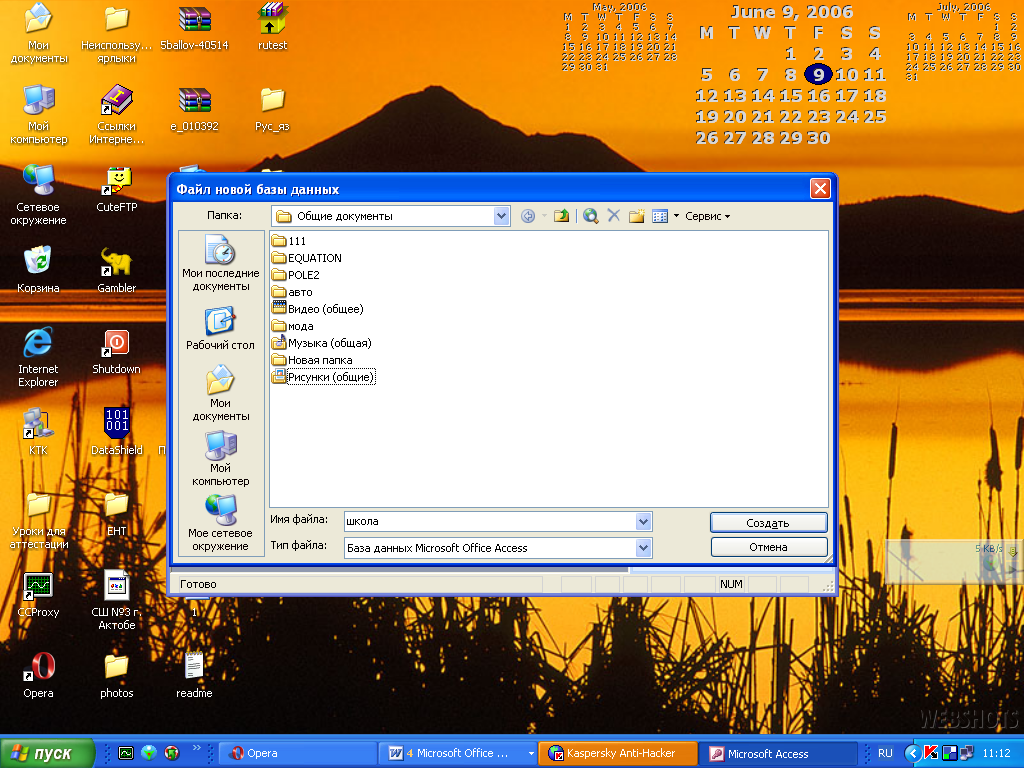Expand the Views dropdown arrow

click(x=676, y=216)
